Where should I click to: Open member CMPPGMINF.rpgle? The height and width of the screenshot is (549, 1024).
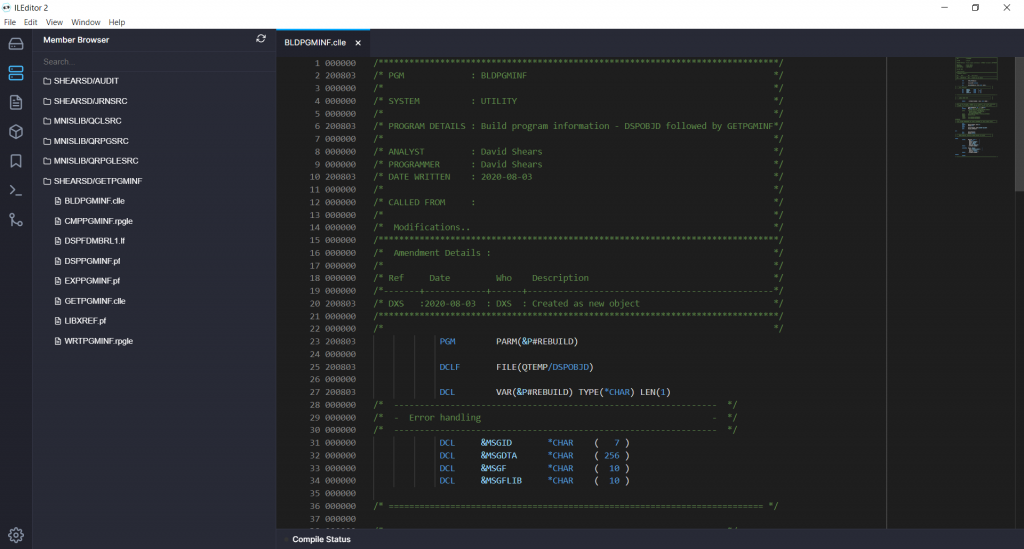click(x=99, y=221)
